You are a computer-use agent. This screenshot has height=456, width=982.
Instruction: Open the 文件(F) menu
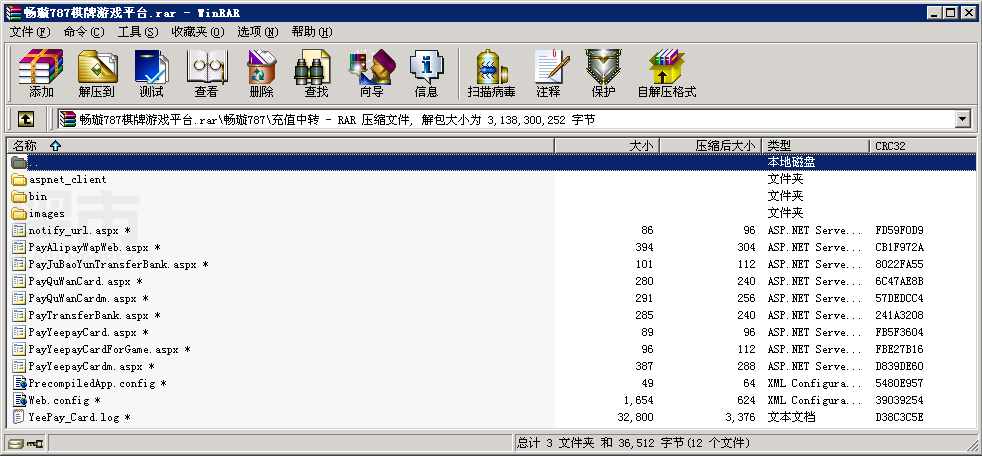click(x=29, y=32)
